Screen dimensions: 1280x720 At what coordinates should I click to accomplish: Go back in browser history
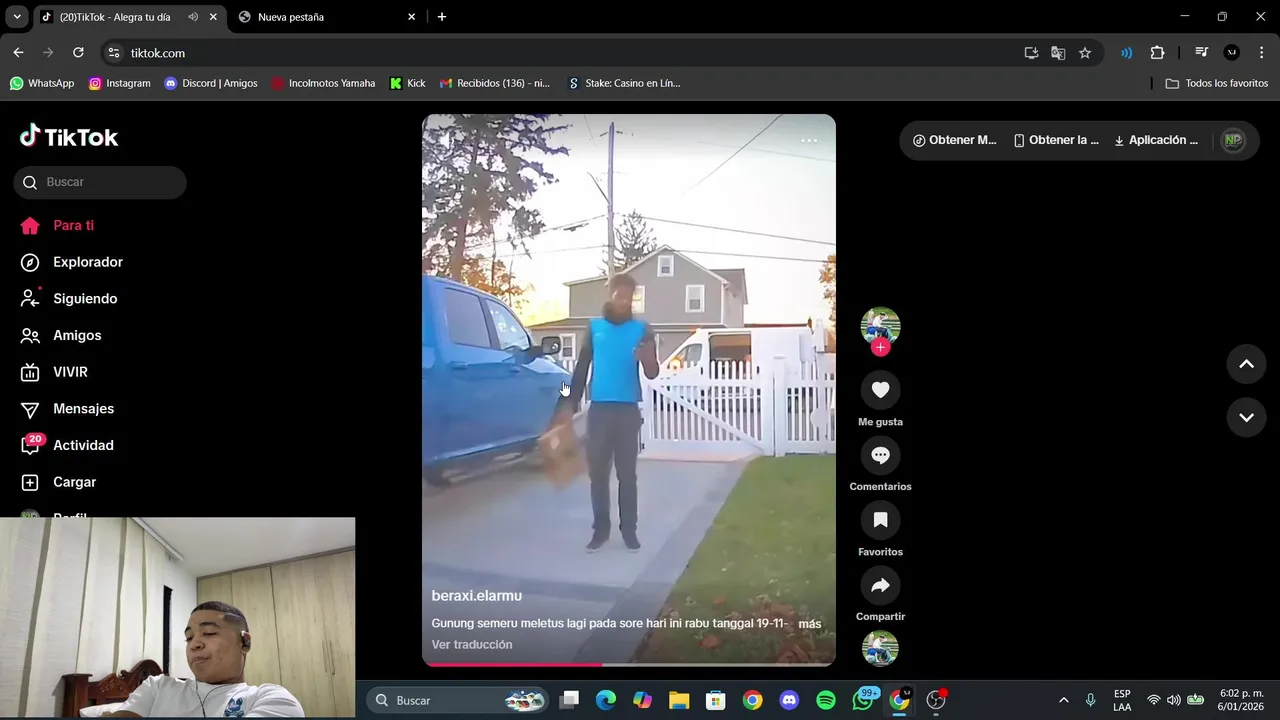18,53
